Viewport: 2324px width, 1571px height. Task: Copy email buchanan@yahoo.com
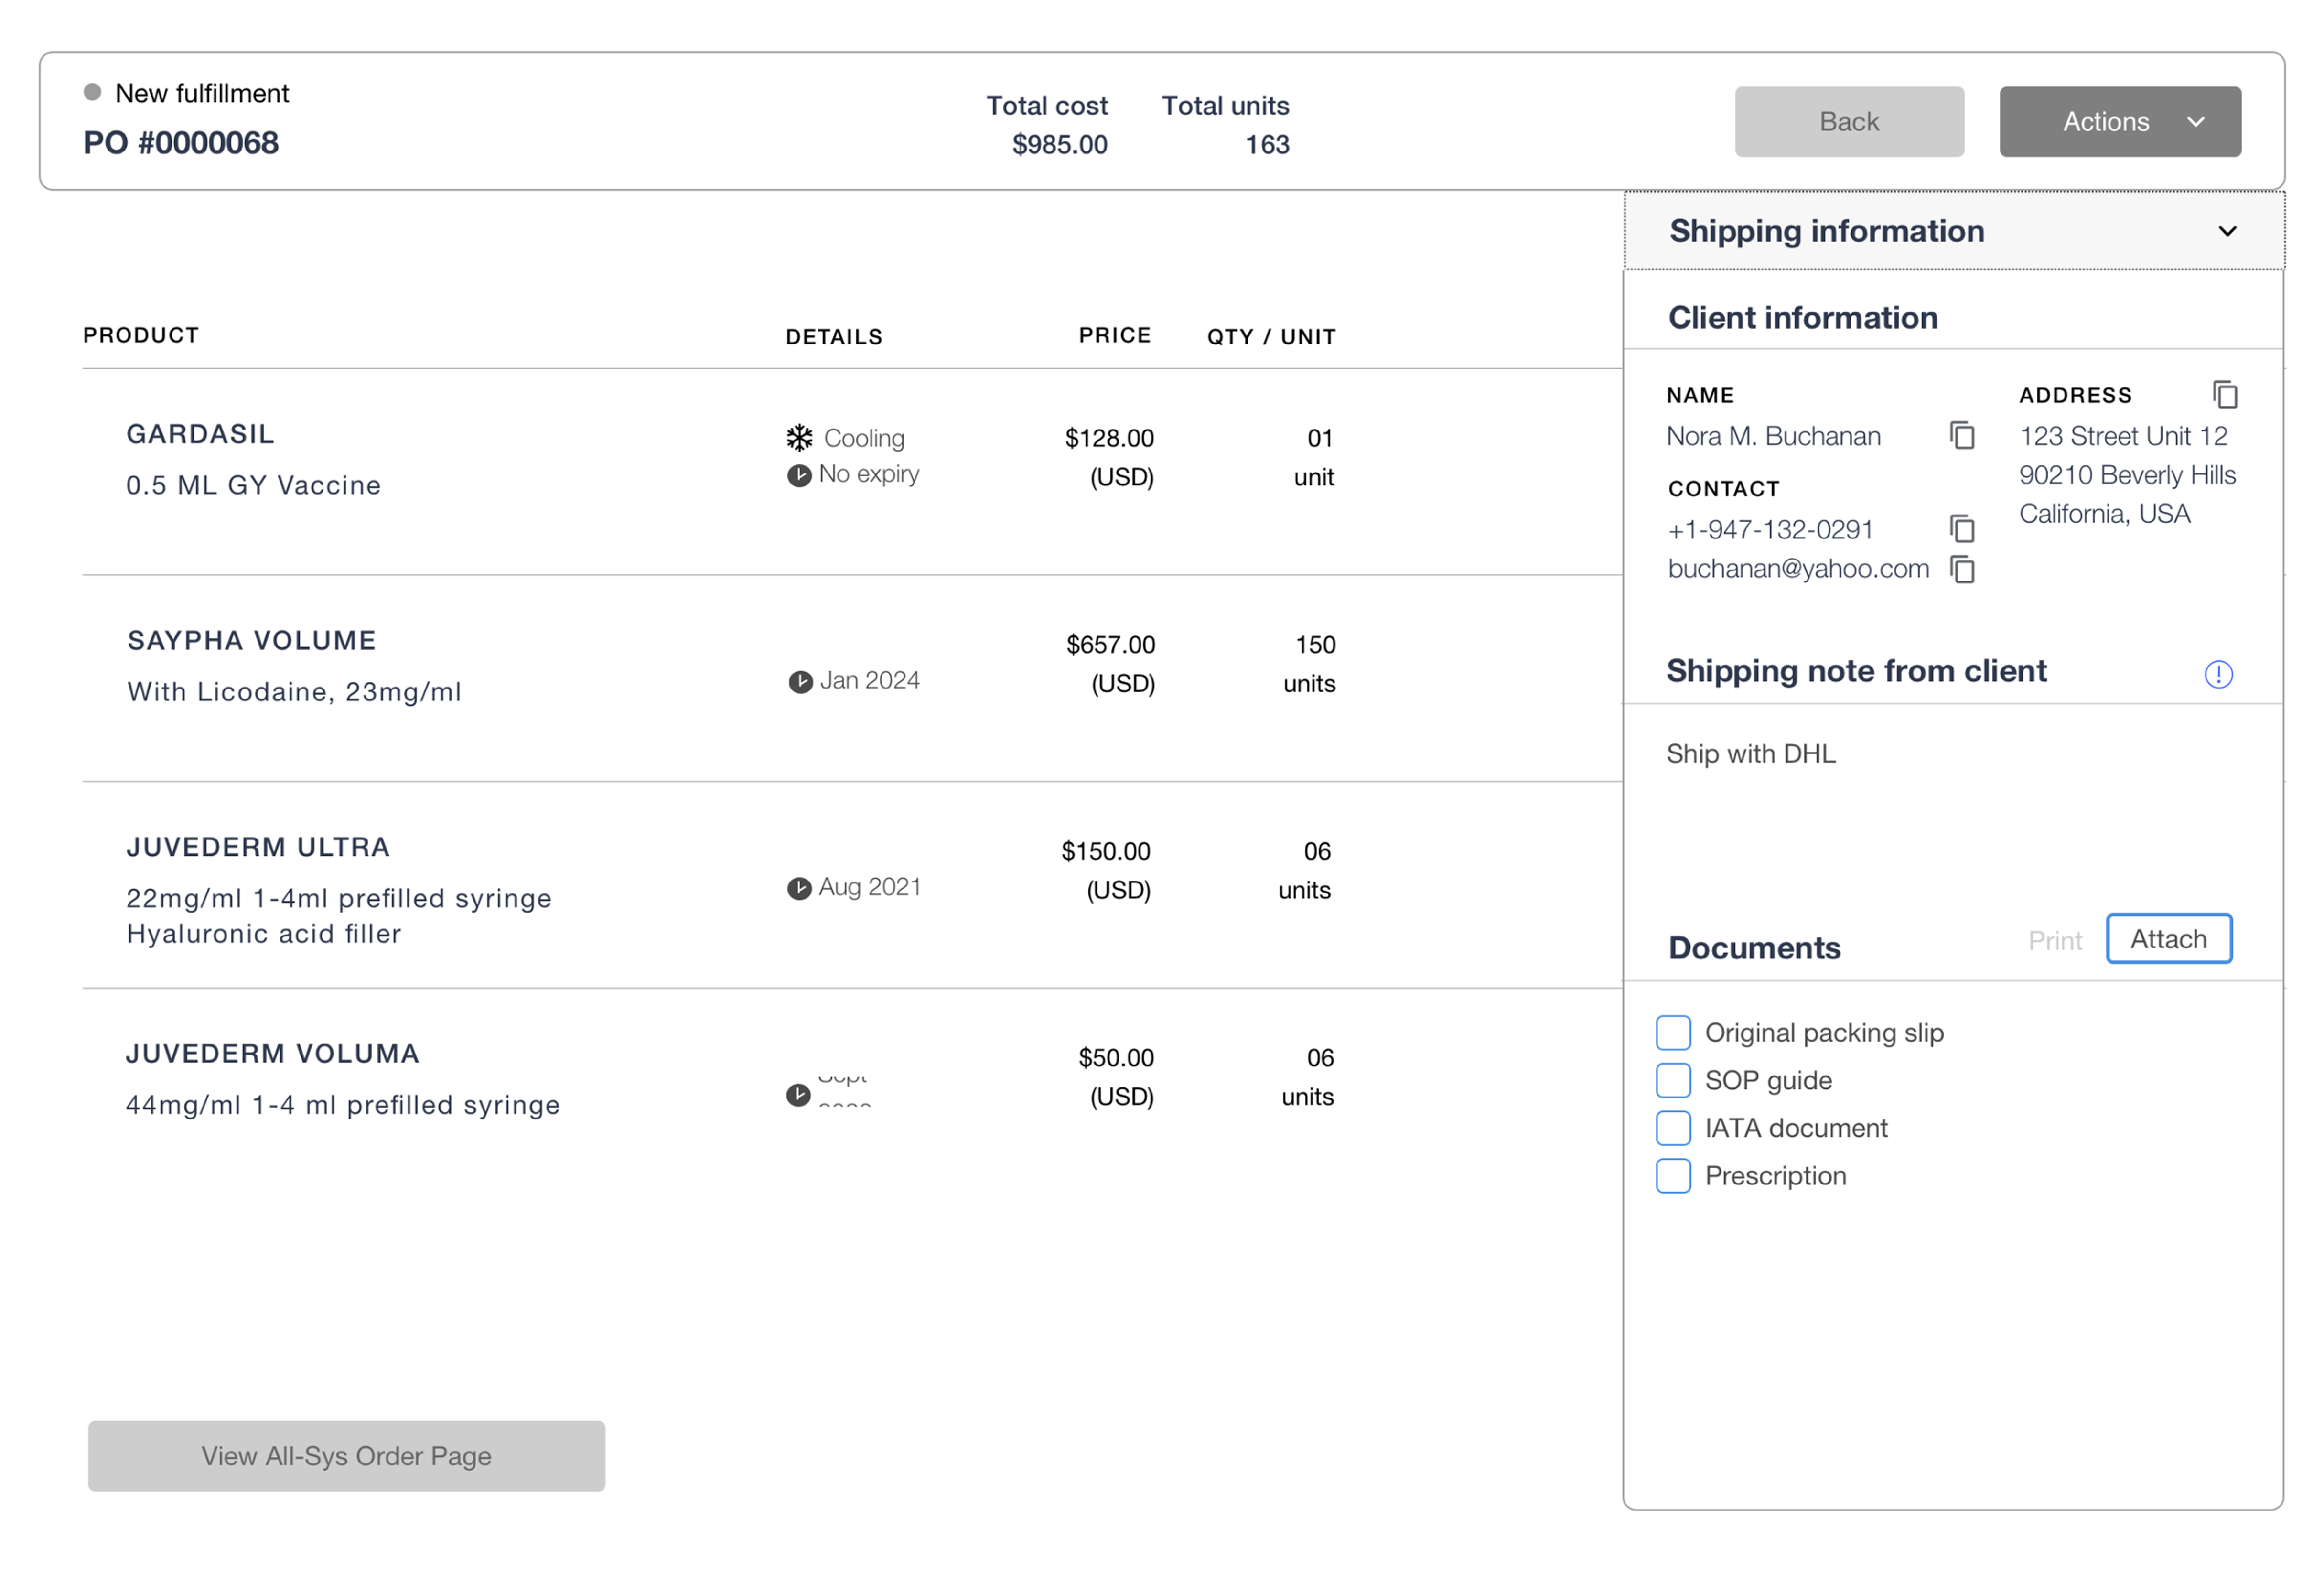1962,569
